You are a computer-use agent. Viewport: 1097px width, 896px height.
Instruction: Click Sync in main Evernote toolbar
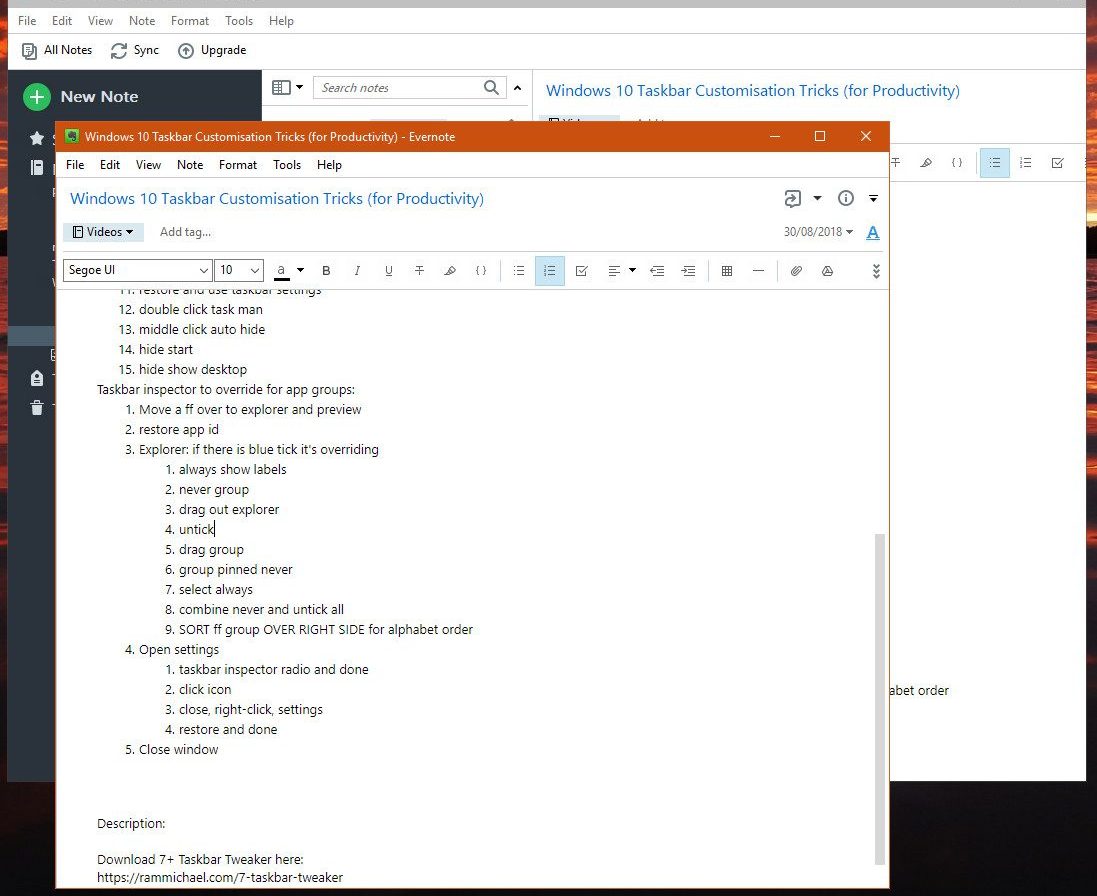pyautogui.click(x=135, y=50)
